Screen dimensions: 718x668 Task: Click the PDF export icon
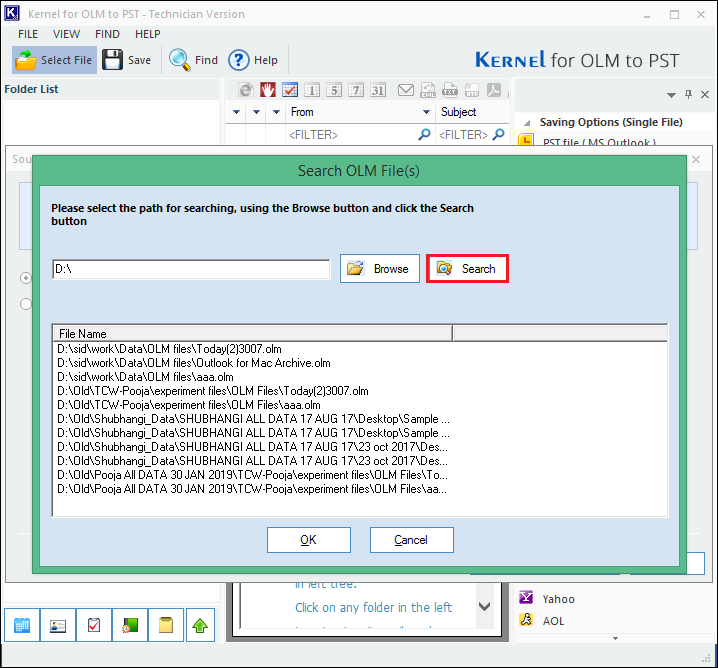(x=494, y=90)
